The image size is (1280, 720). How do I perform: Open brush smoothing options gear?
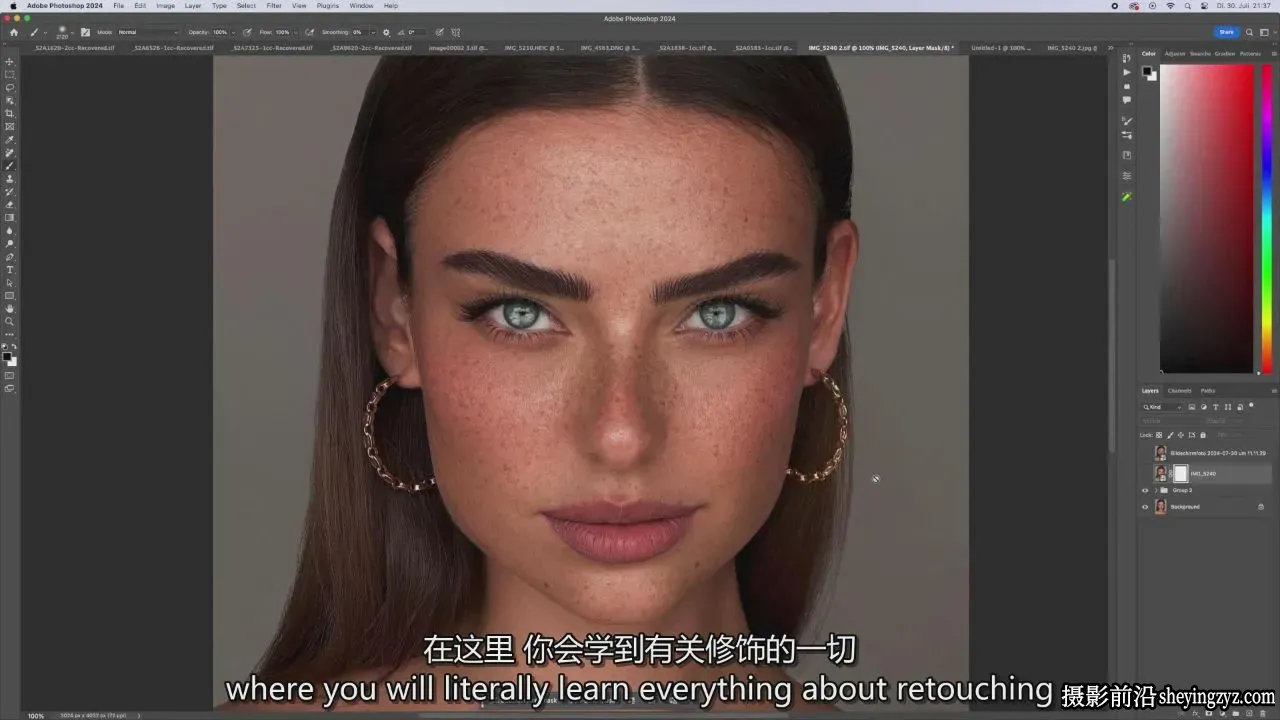[386, 32]
